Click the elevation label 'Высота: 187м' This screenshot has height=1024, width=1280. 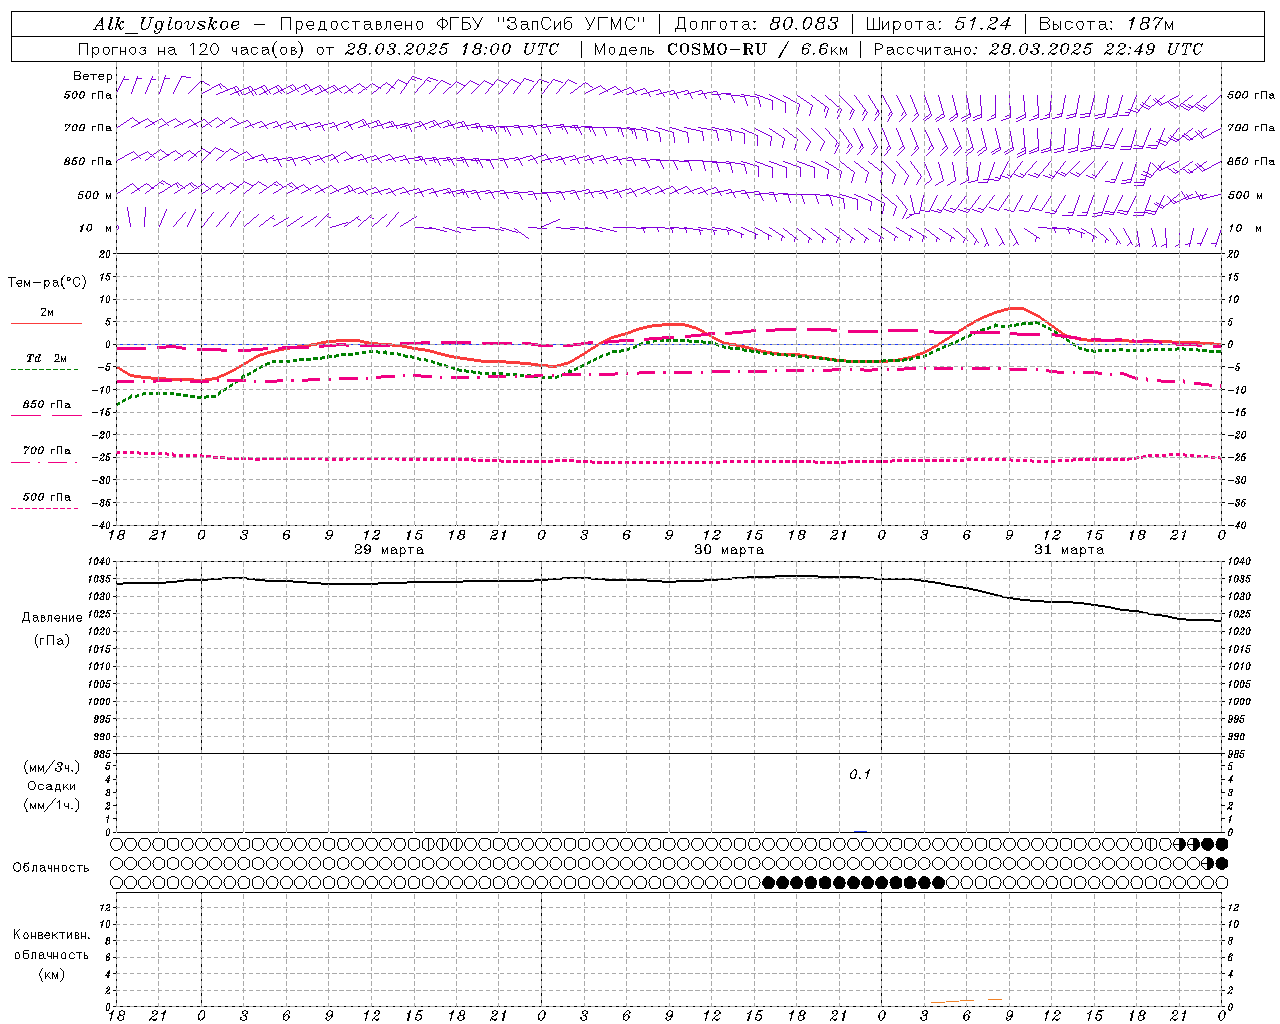[x=1106, y=24]
